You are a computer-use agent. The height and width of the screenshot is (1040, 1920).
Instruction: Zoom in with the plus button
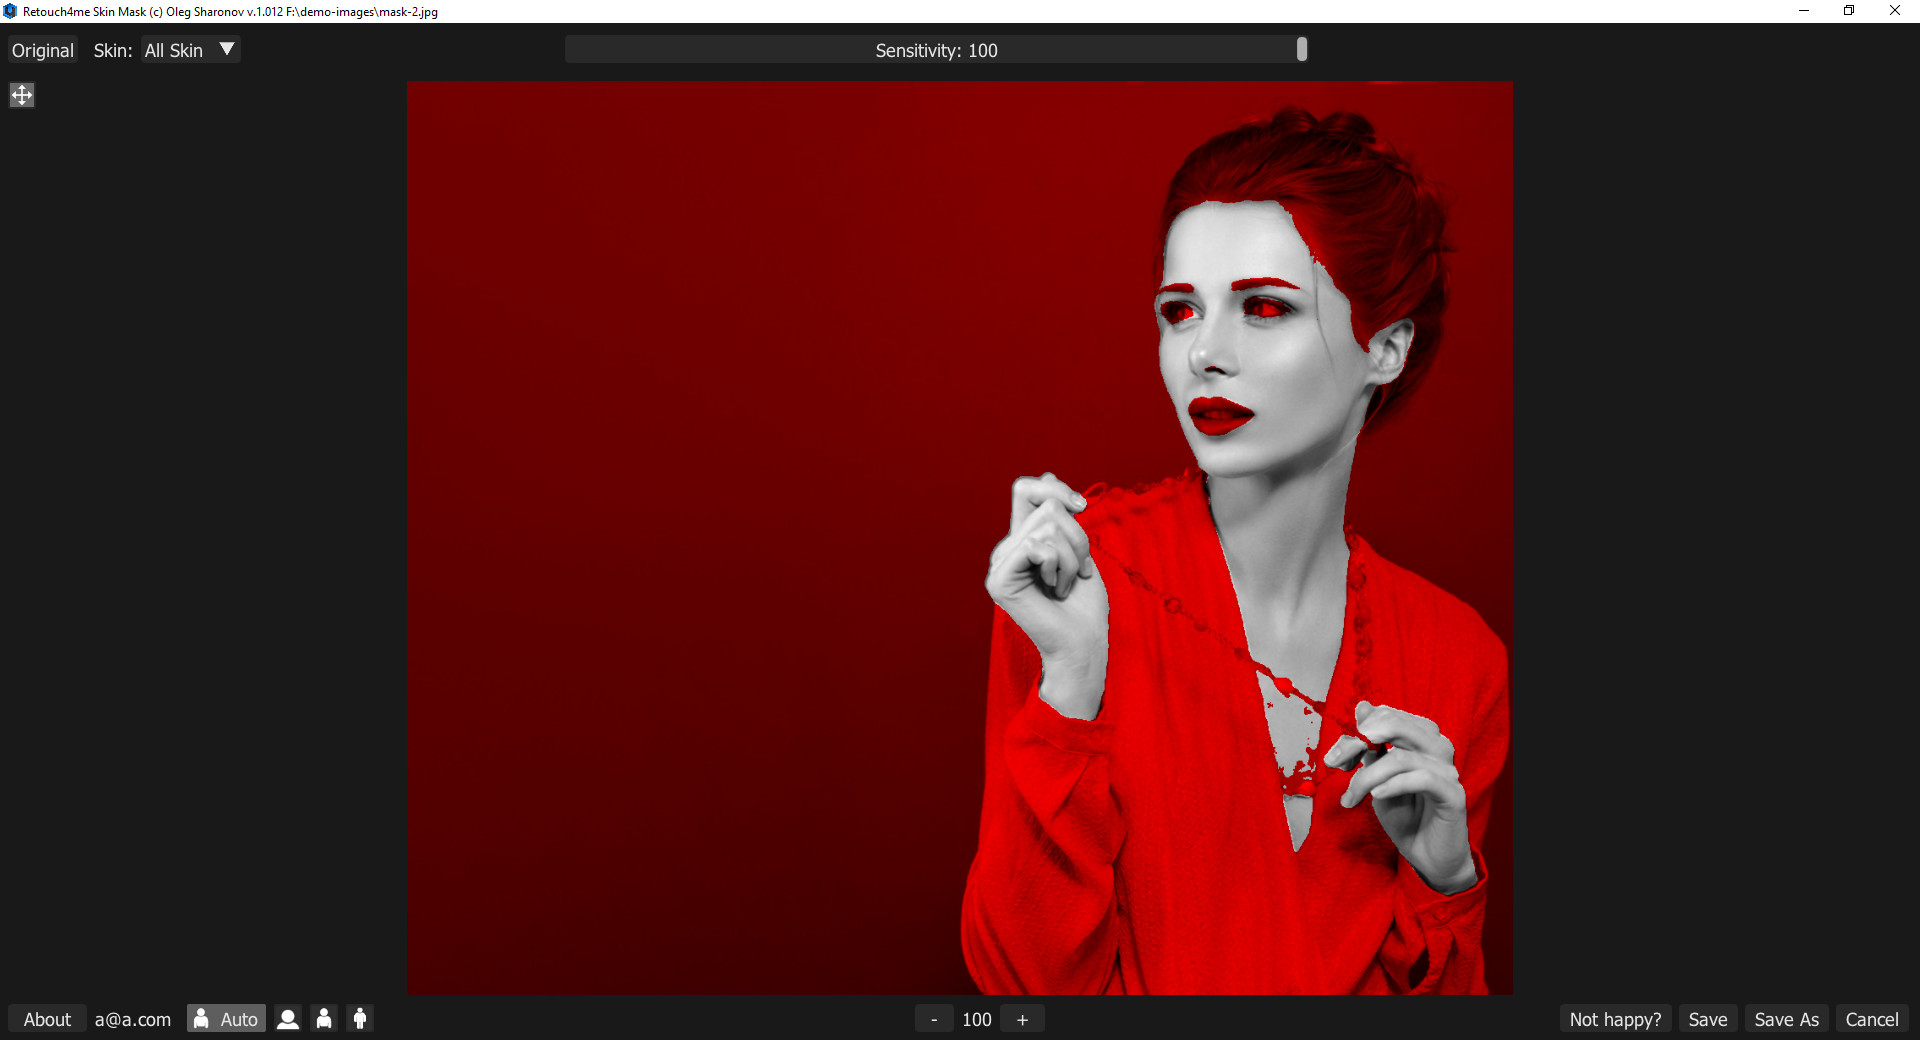point(1022,1019)
